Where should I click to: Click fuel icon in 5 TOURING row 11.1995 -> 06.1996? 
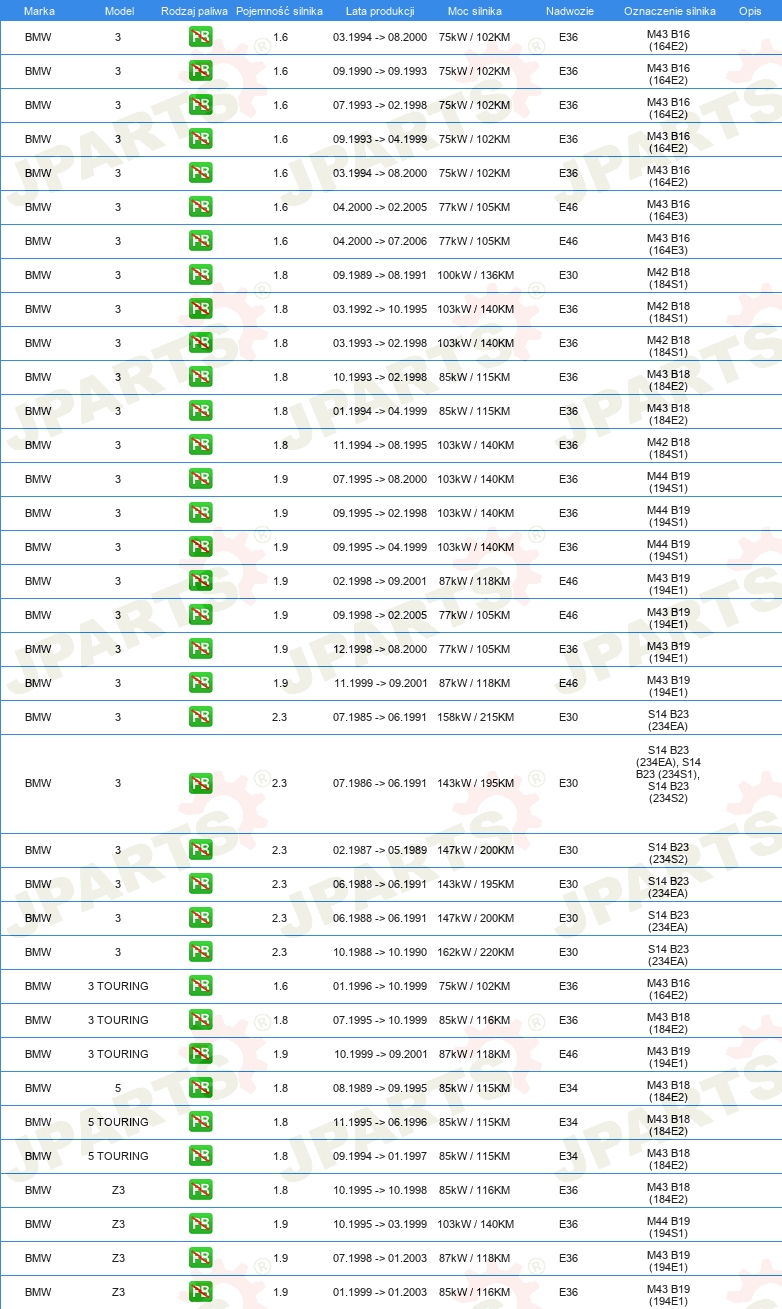pos(200,1122)
